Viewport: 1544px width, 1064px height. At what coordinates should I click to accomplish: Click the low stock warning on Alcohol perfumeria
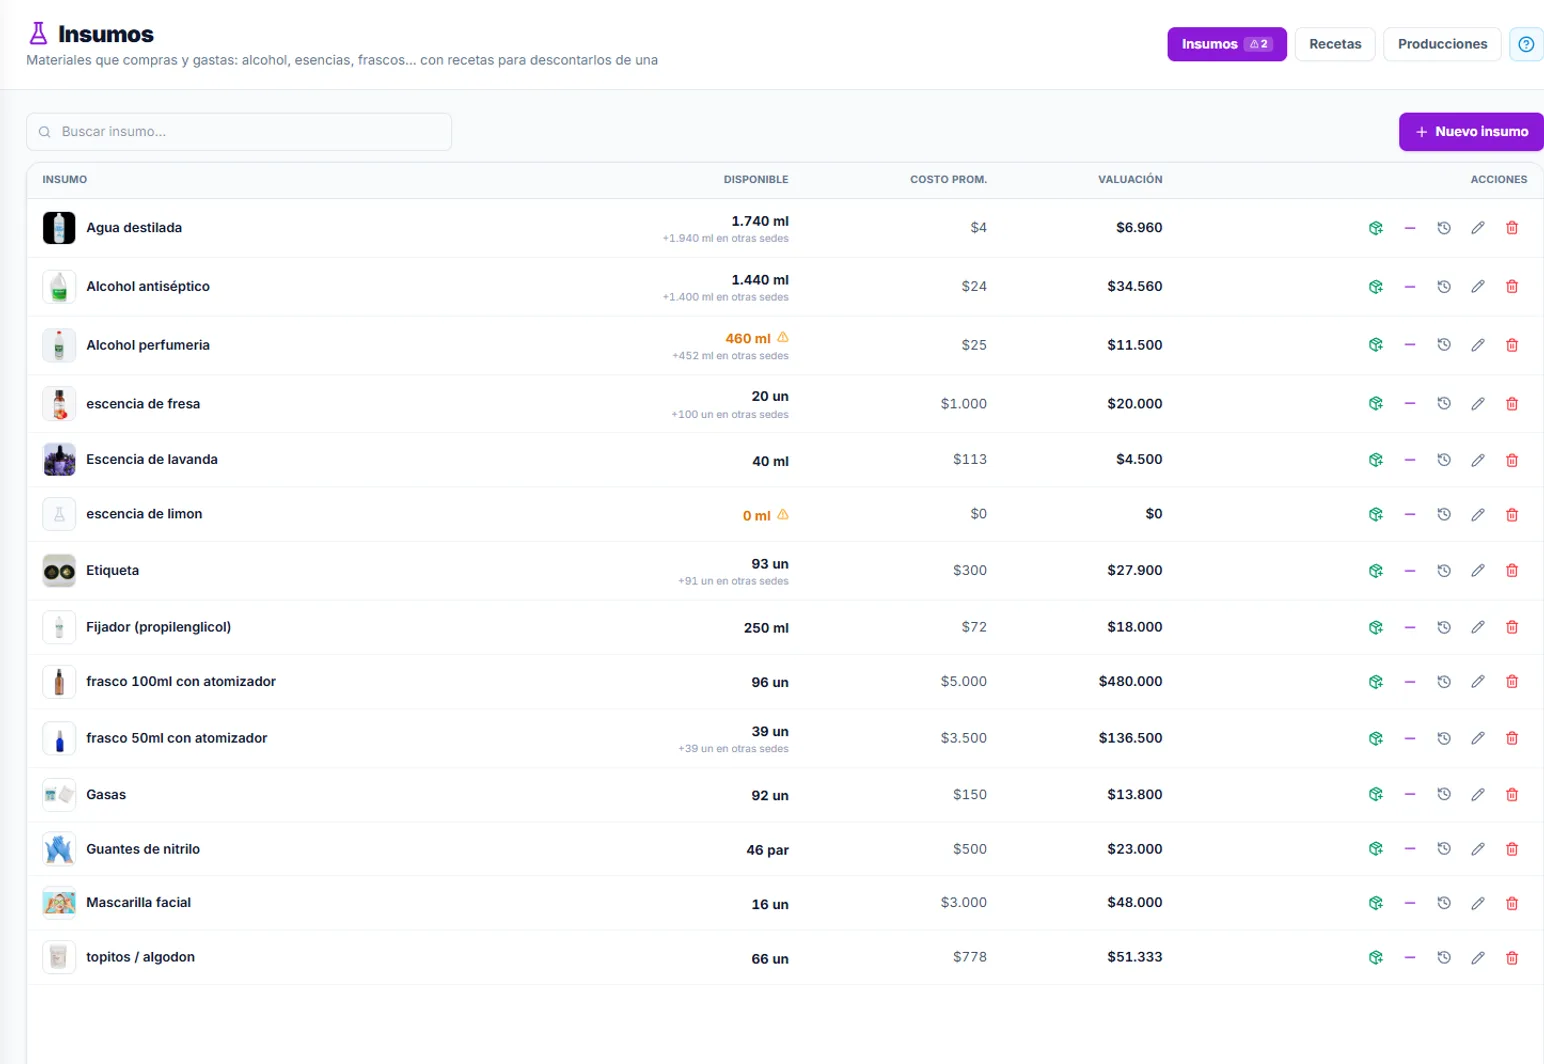[x=783, y=338]
